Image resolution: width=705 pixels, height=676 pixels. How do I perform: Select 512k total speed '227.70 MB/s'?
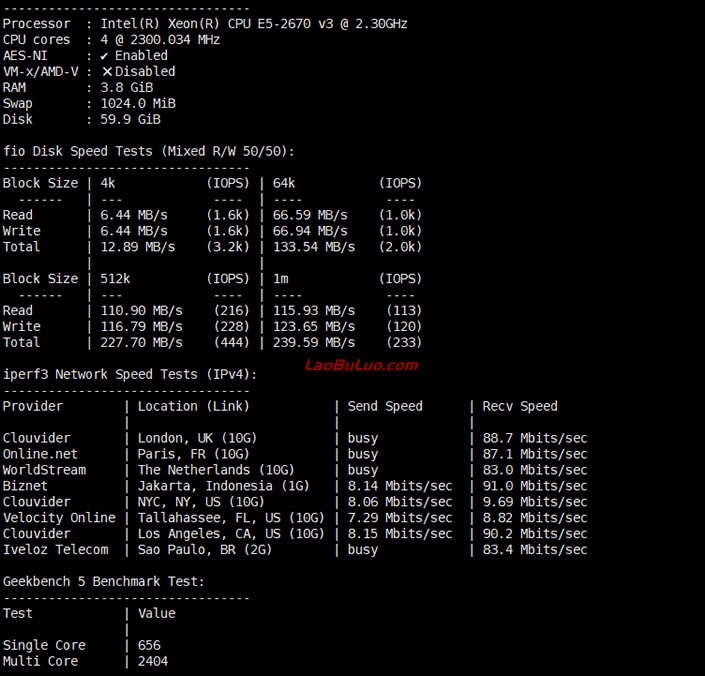point(141,343)
